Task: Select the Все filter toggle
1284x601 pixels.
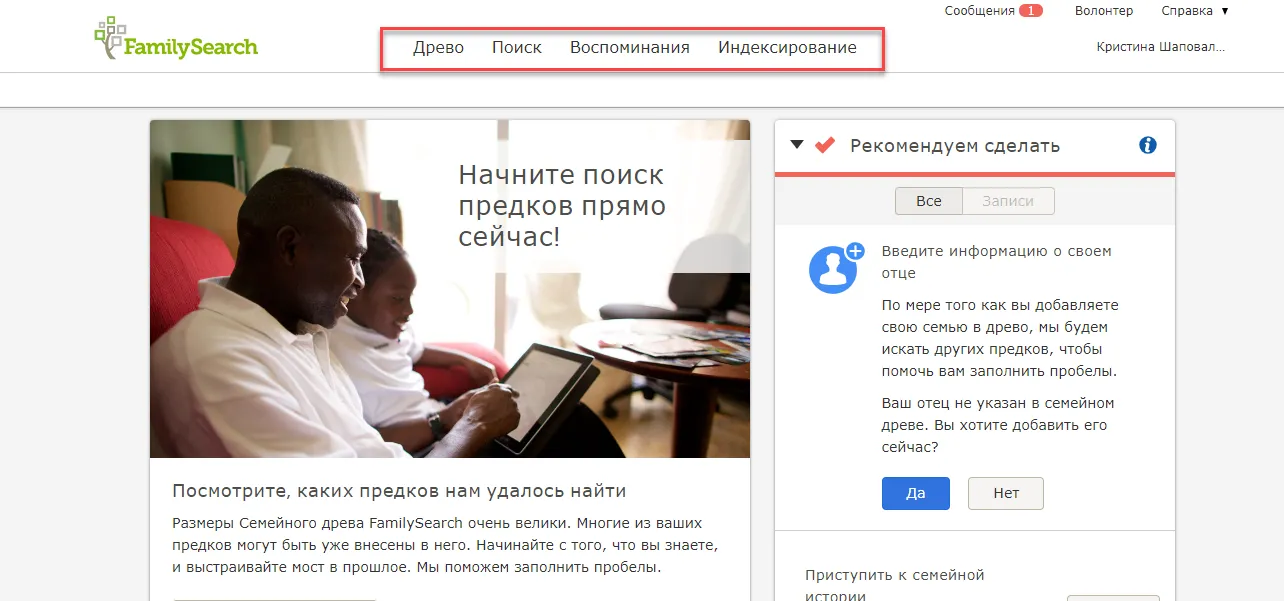Action: [928, 201]
